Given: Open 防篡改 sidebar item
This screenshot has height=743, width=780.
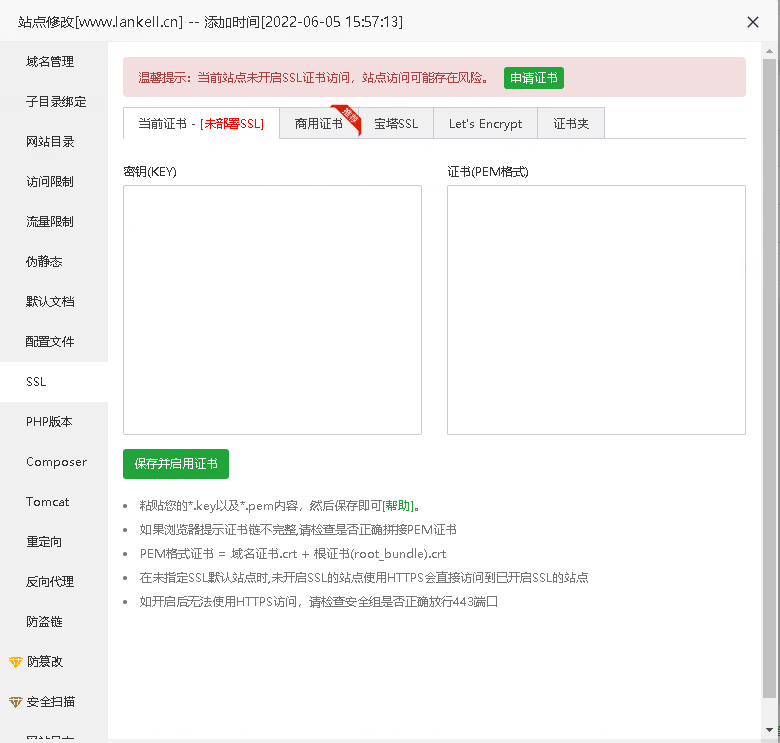Looking at the screenshot, I should (x=45, y=662).
